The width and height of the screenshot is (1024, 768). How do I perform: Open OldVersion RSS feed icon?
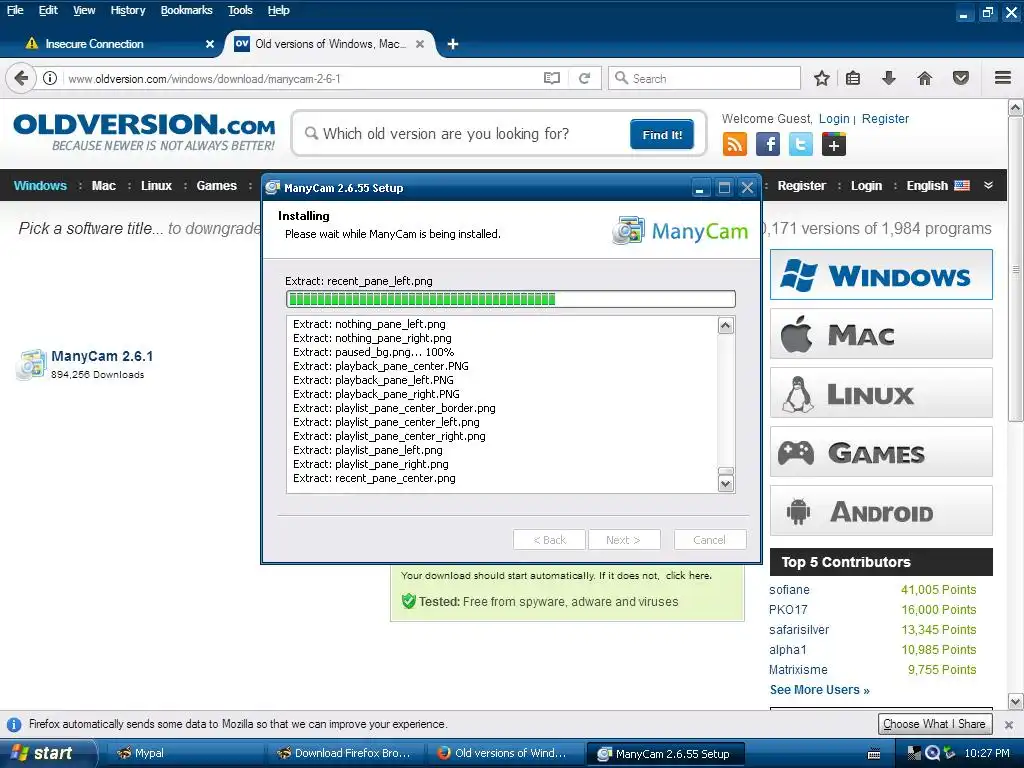point(735,144)
